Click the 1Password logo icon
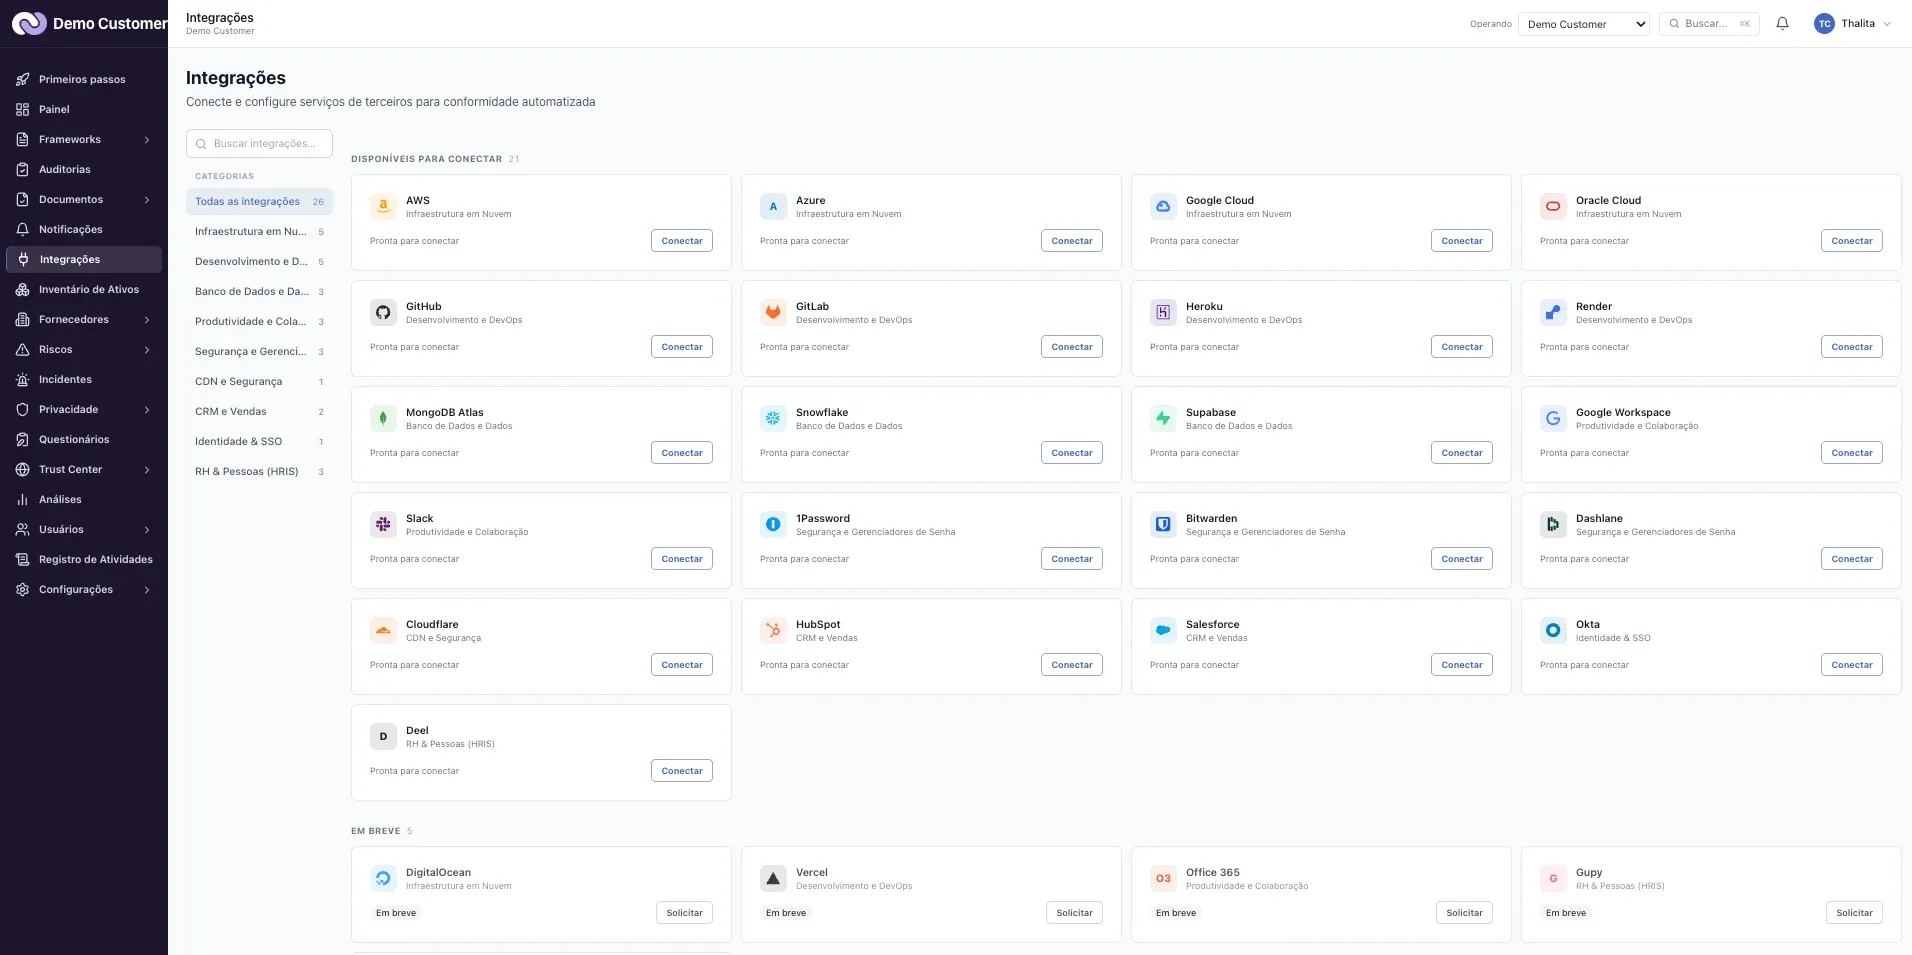 coord(773,525)
